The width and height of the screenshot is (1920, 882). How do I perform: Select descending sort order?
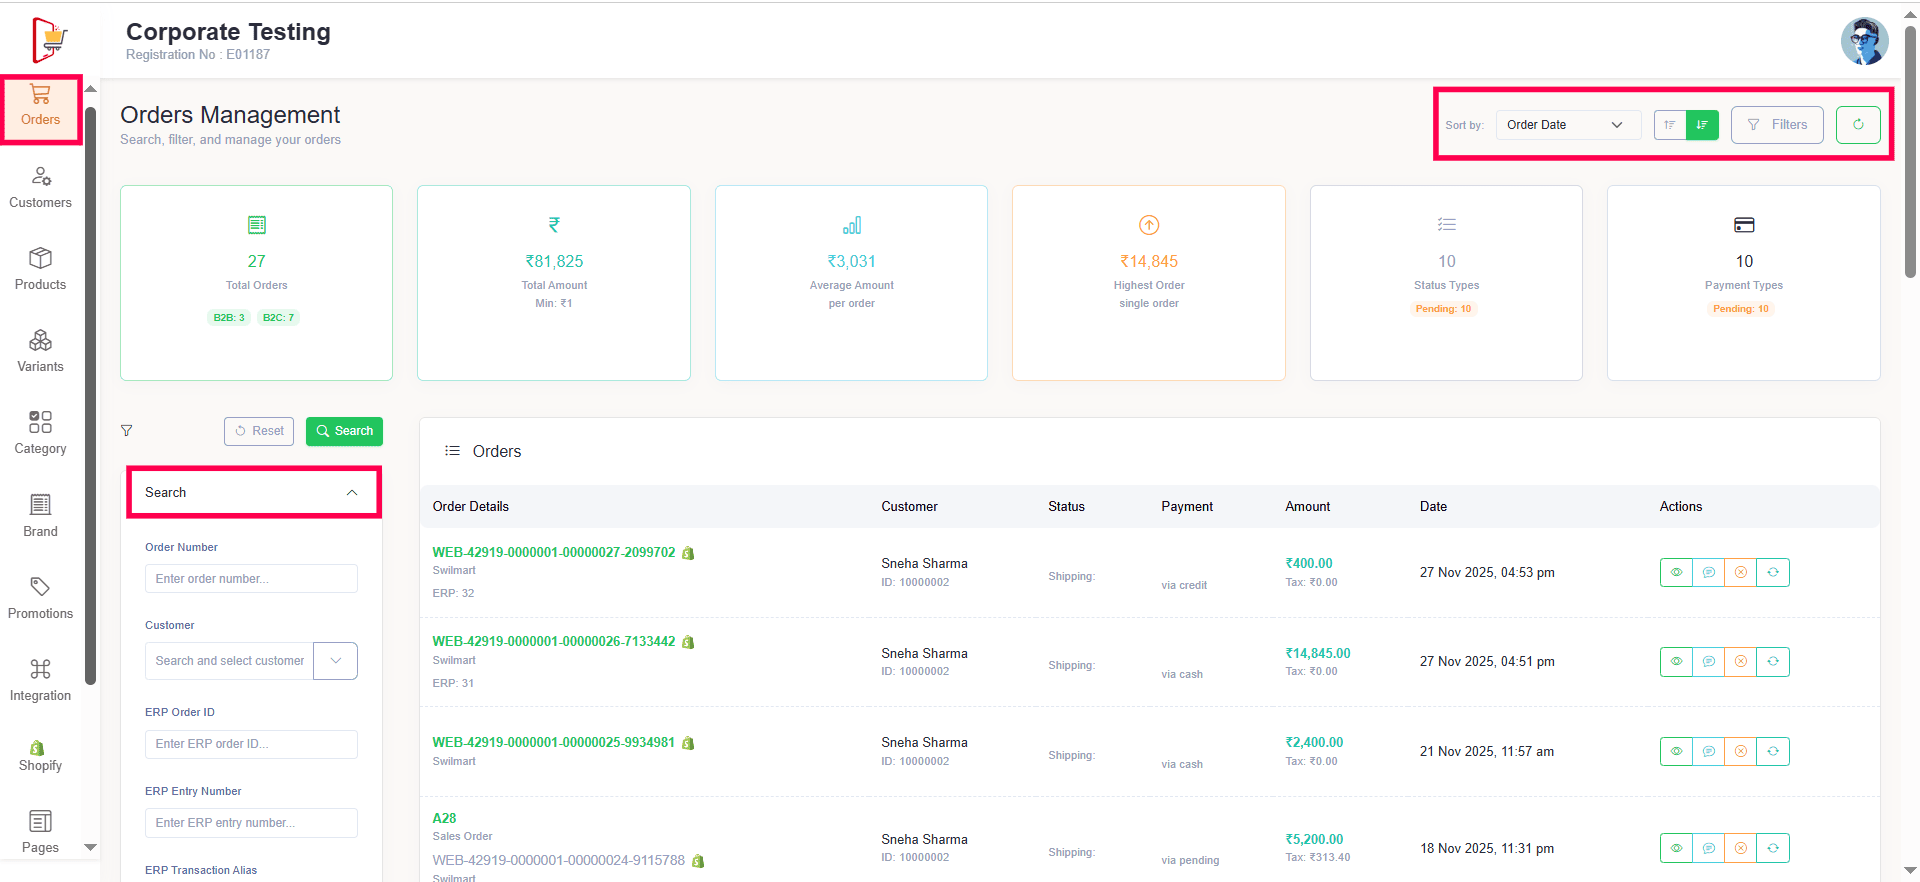1702,125
